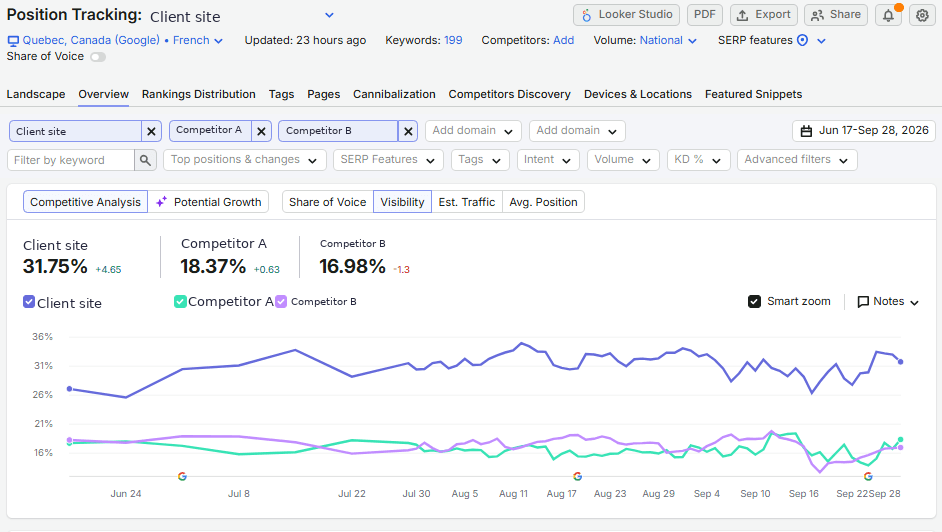This screenshot has width=942, height=532.
Task: Click the Filter by keyword field
Action: click(x=71, y=160)
